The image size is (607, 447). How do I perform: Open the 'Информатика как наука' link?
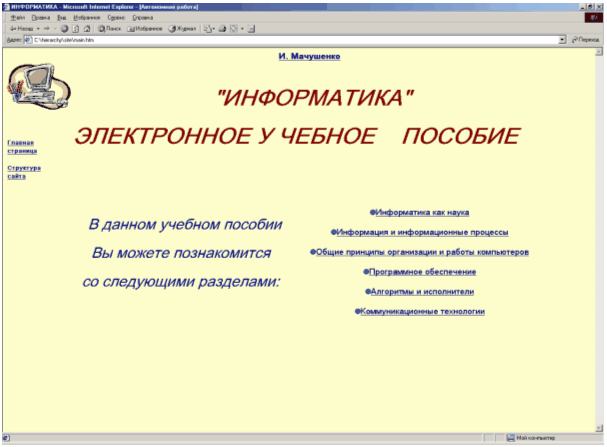[421, 212]
